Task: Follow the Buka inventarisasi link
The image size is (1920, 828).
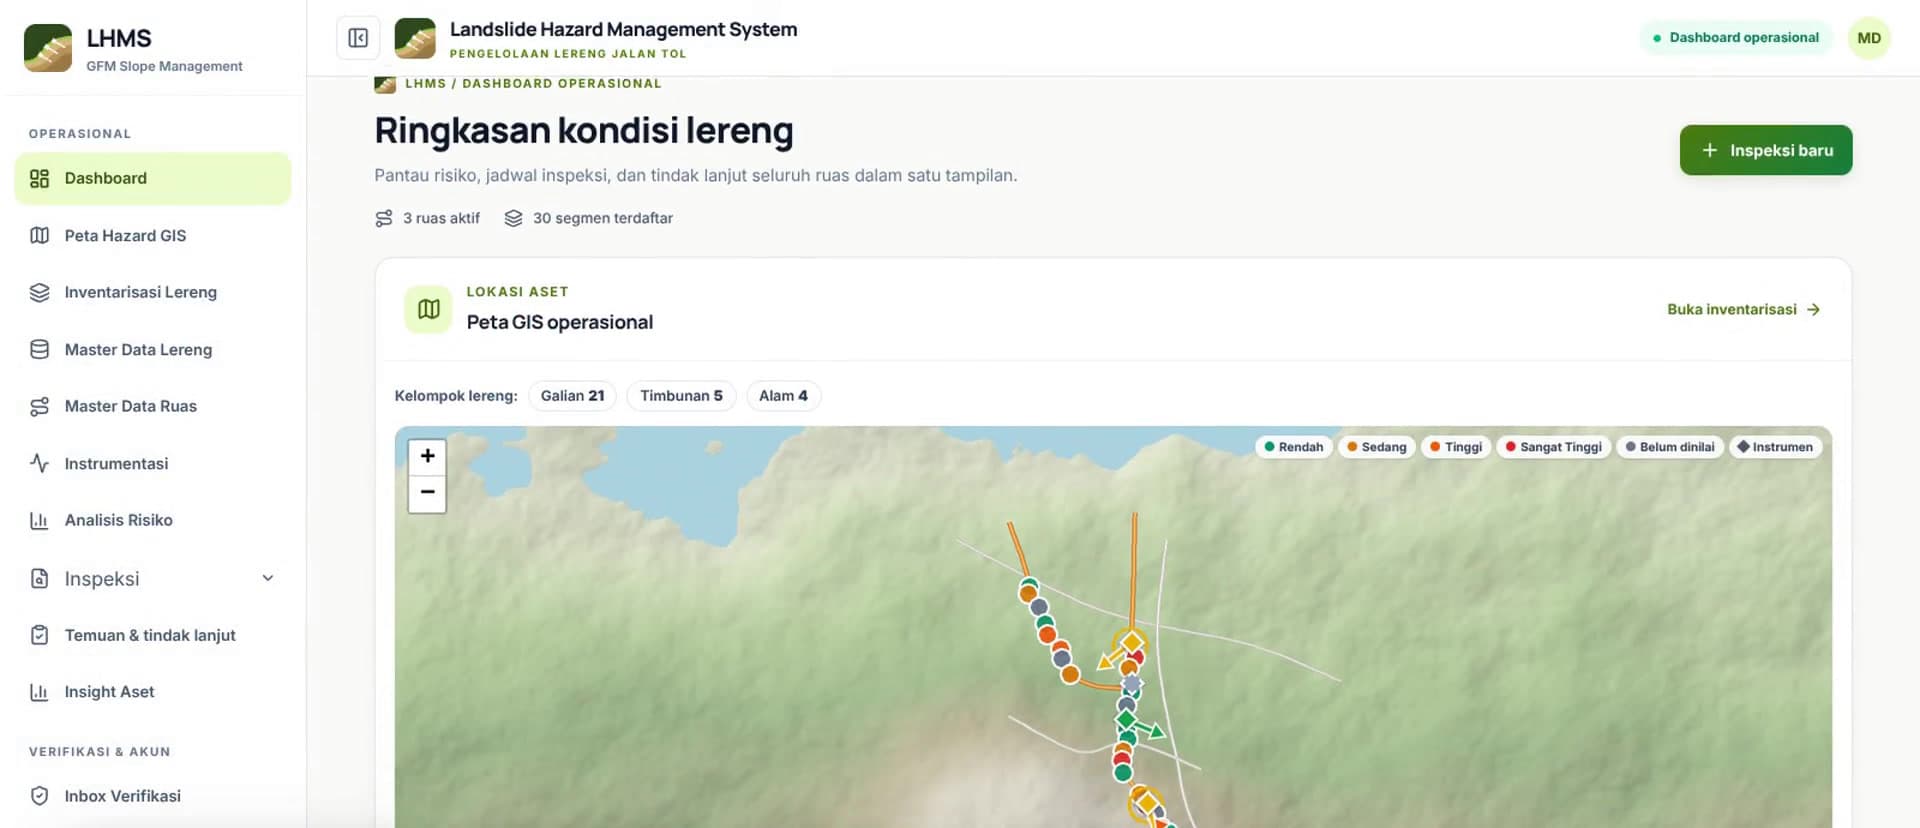Action: [1743, 309]
